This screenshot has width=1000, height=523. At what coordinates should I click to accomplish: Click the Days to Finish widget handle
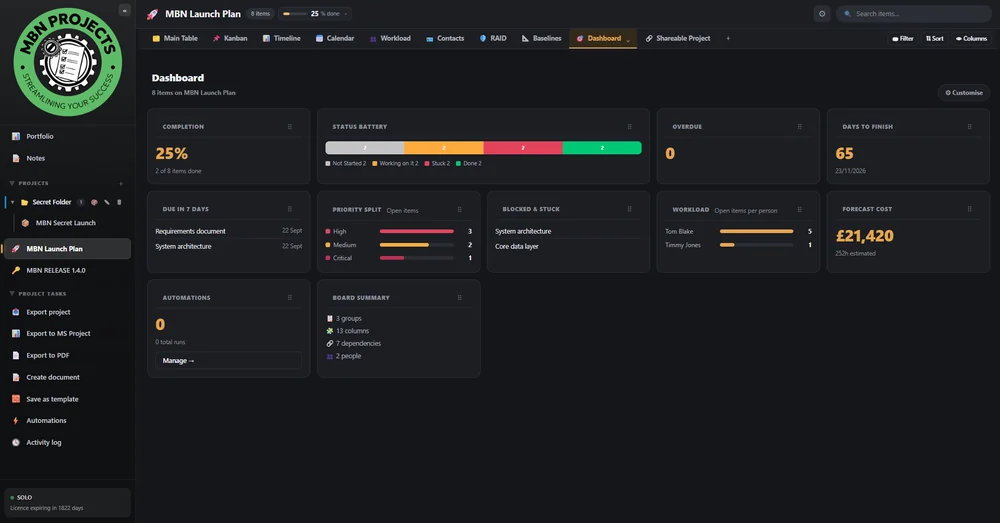[969, 126]
